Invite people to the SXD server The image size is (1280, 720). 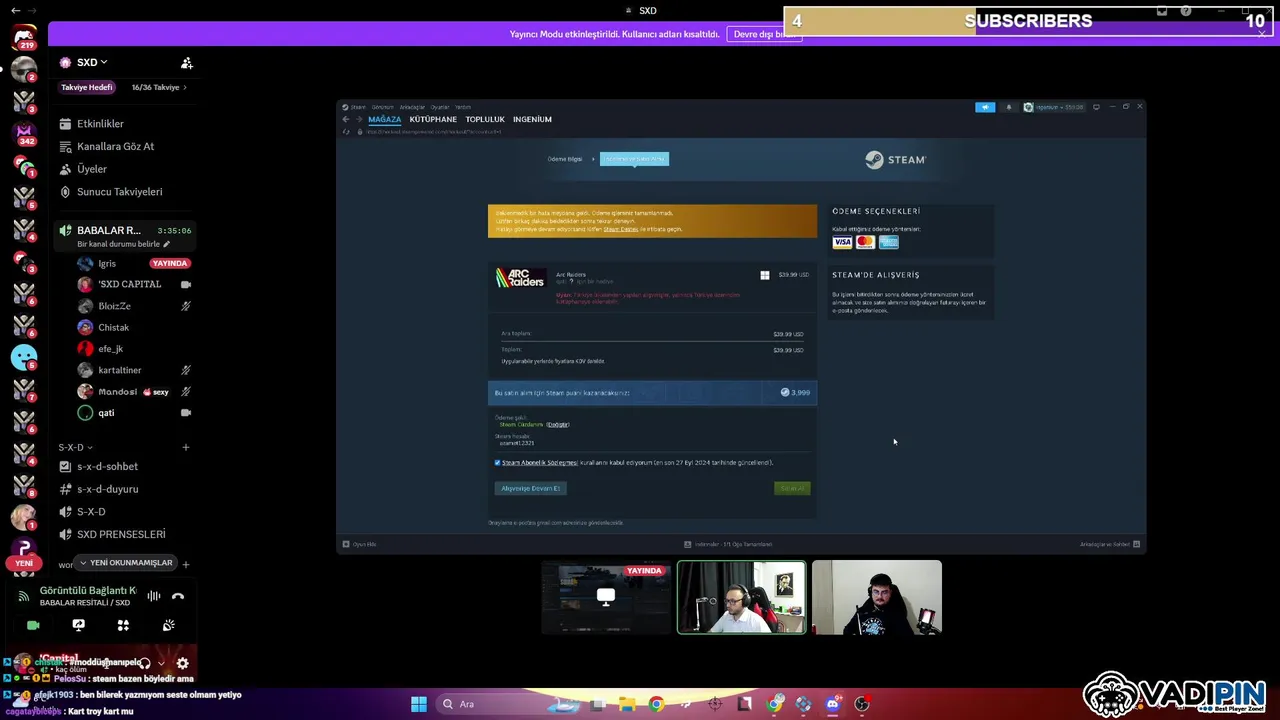pyautogui.click(x=186, y=63)
